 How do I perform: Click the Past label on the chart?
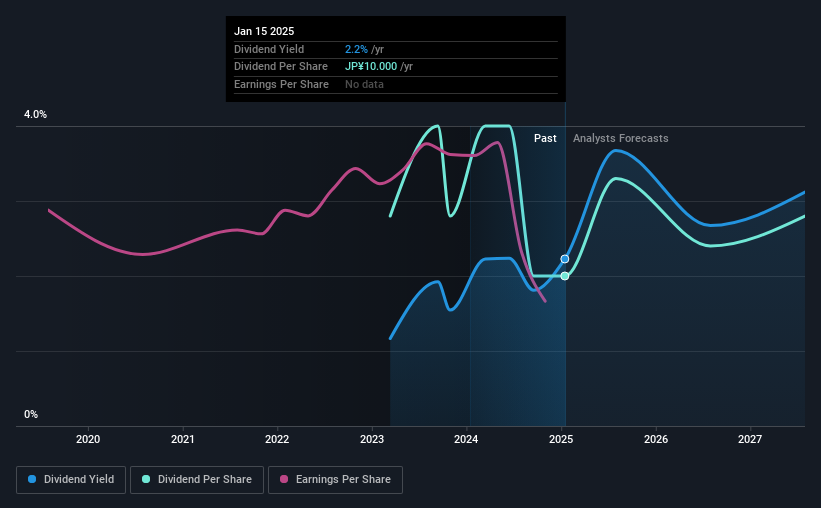point(545,138)
